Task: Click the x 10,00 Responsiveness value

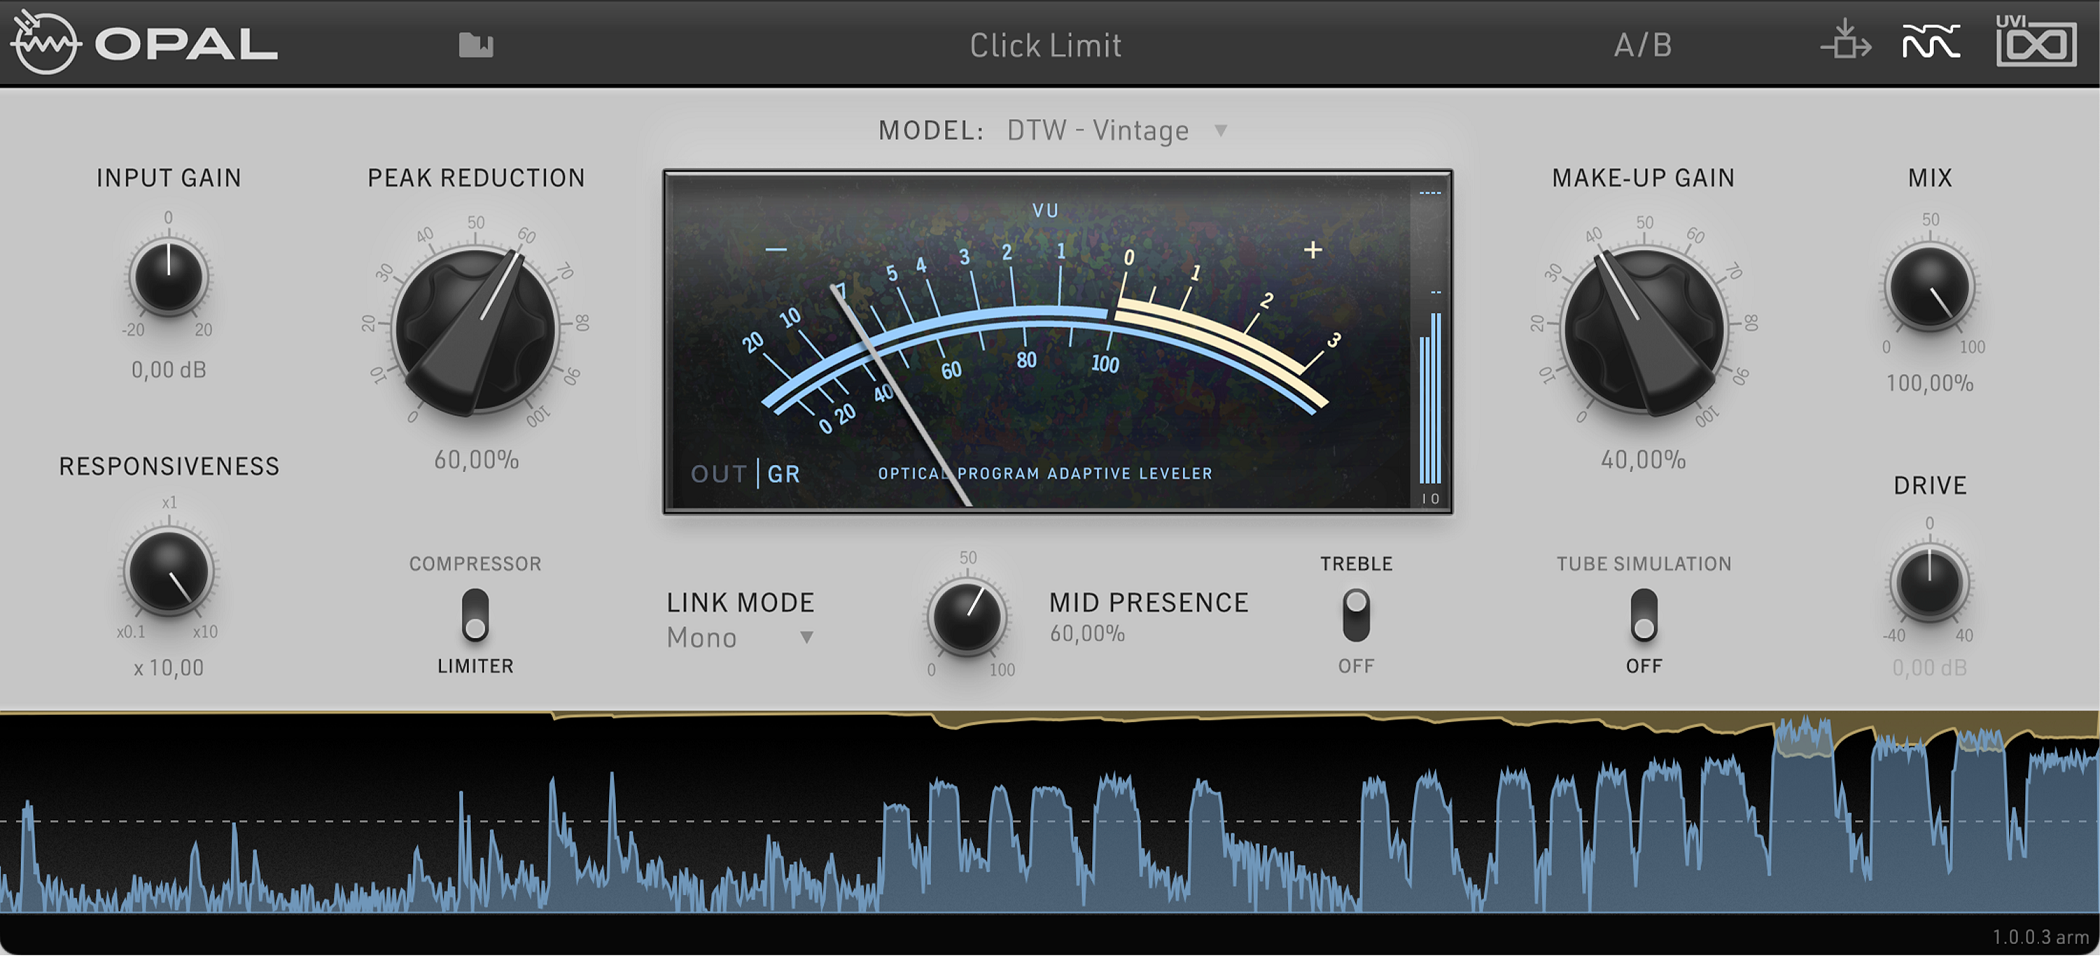Action: point(169,668)
